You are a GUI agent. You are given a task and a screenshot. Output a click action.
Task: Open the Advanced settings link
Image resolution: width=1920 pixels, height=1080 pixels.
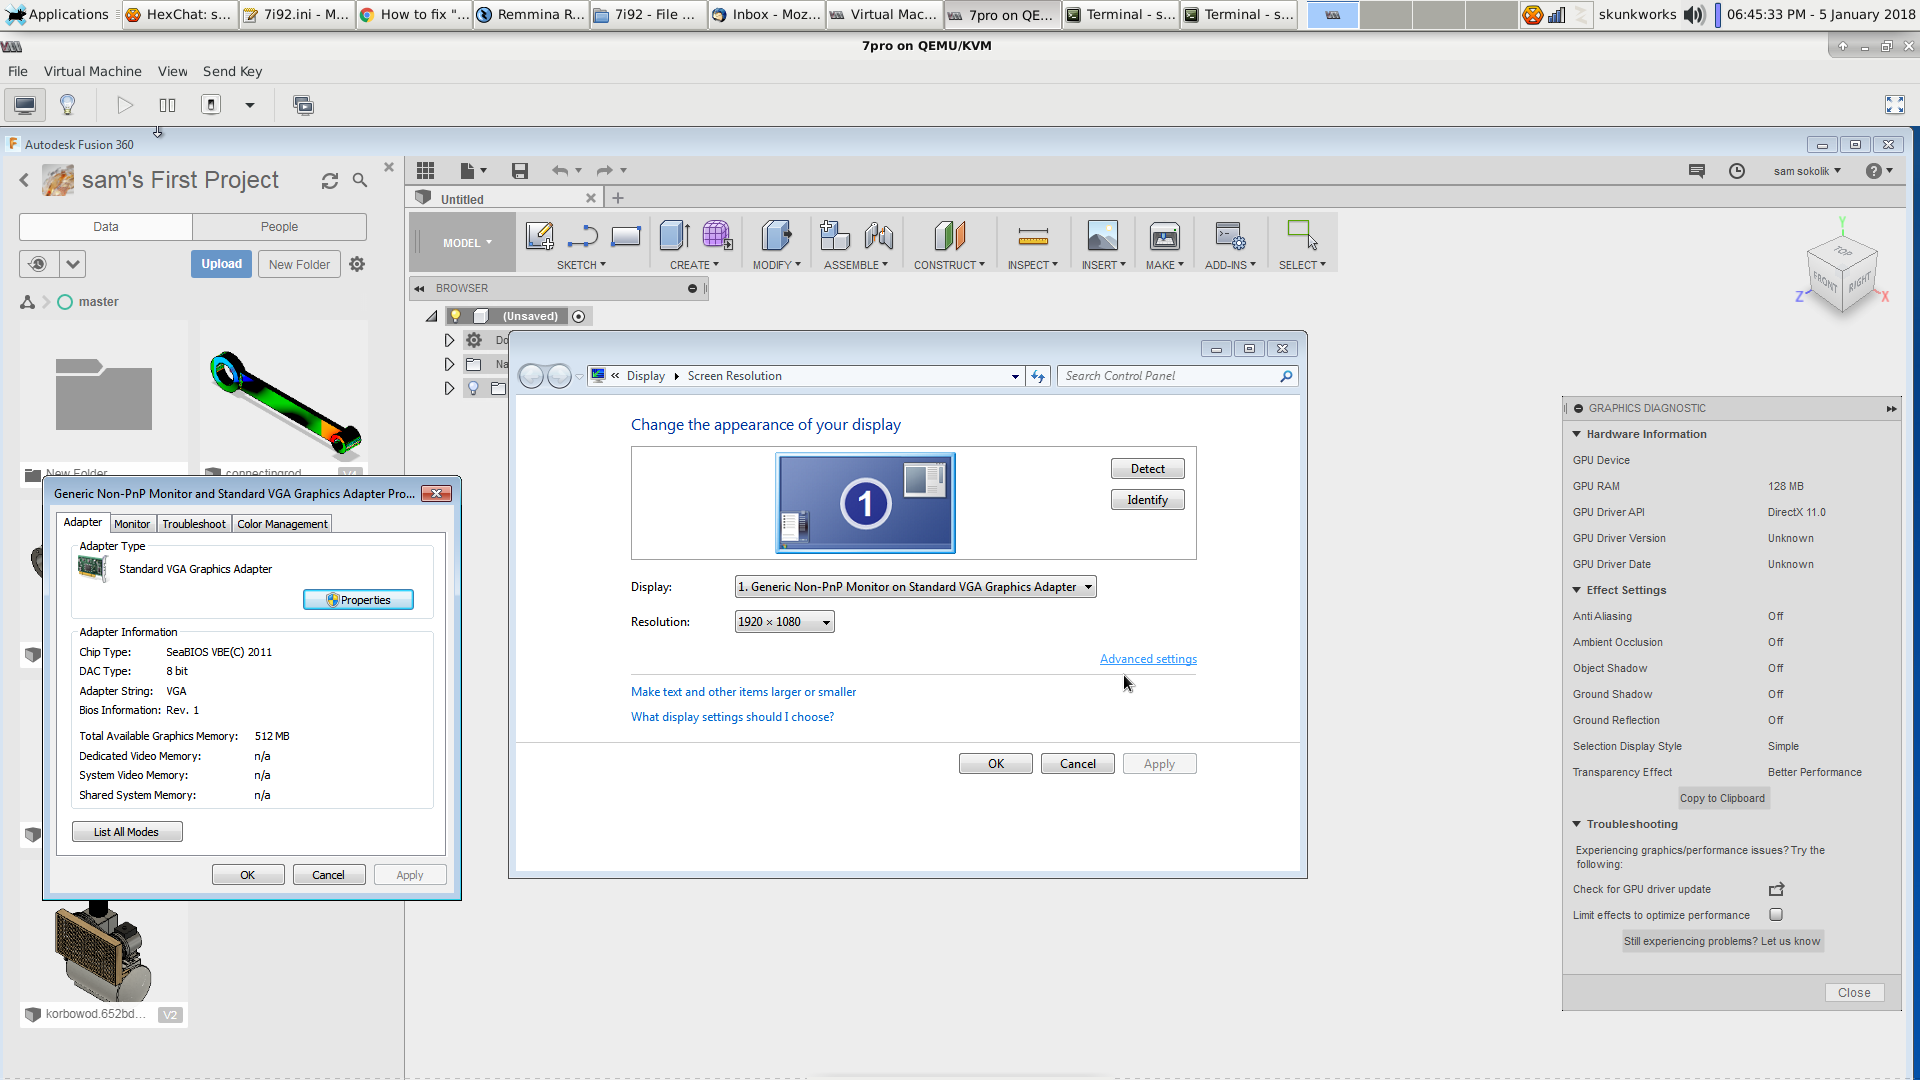[x=1148, y=659]
